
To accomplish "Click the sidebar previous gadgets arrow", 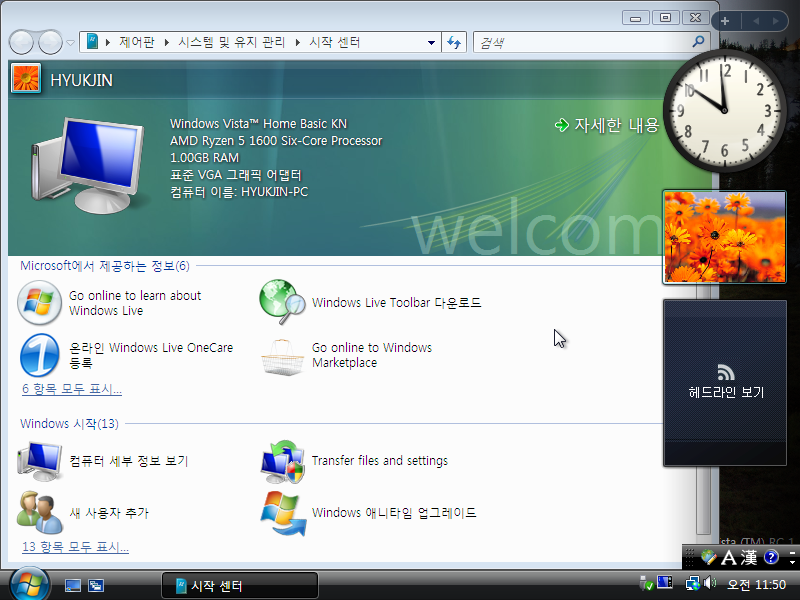I will click(x=756, y=21).
